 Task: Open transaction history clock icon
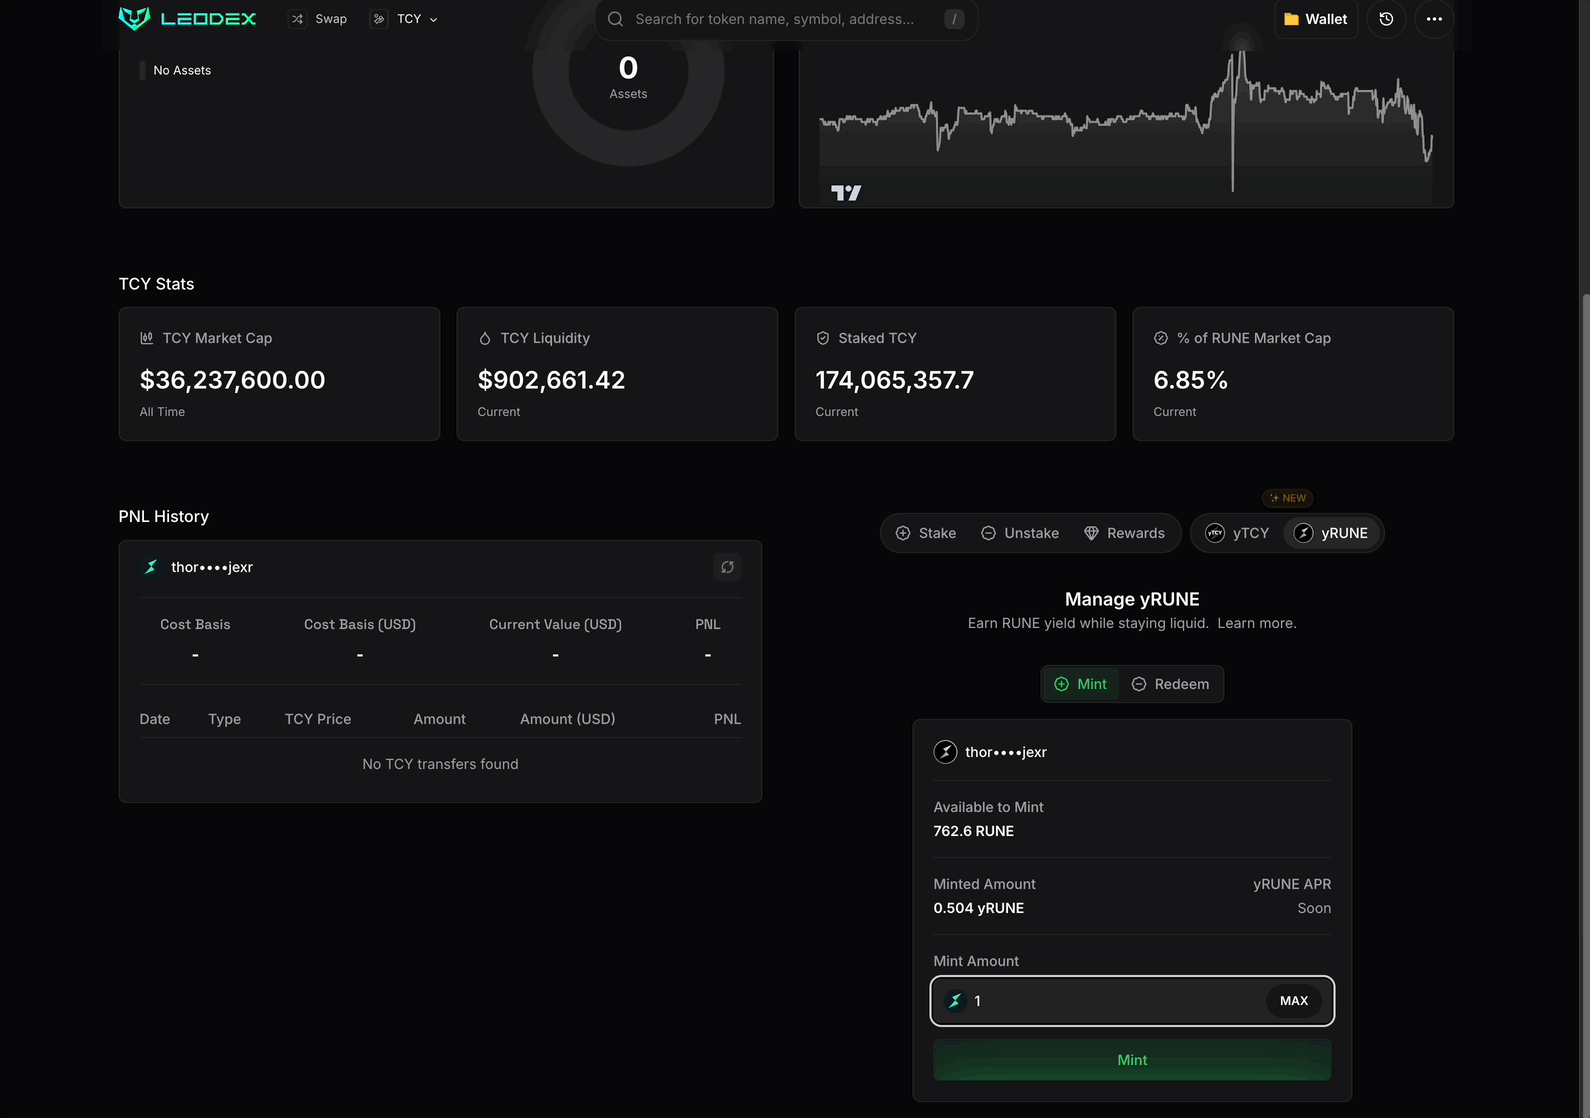point(1386,19)
